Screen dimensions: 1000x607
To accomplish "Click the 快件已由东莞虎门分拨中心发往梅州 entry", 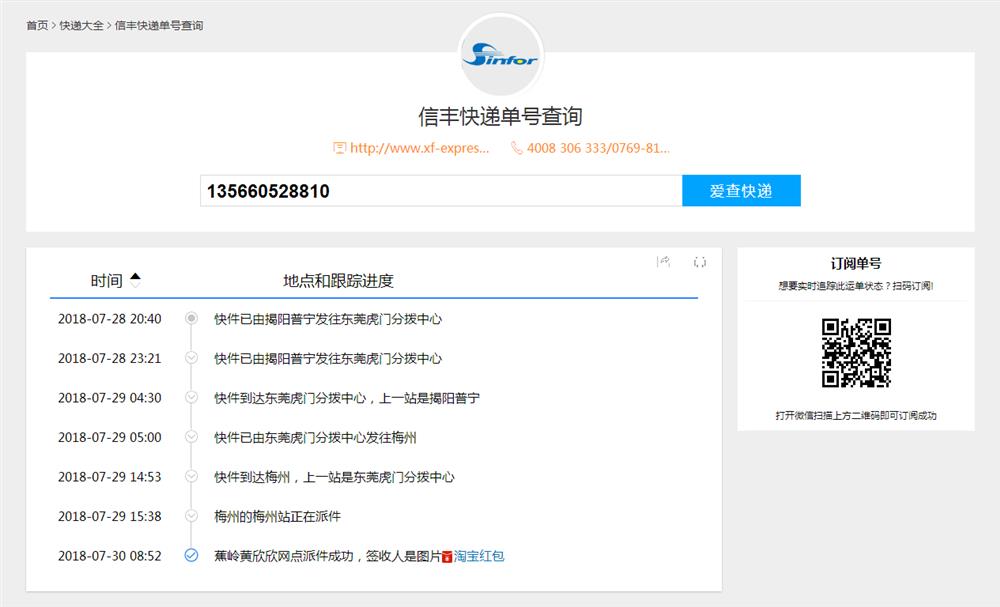I will coord(315,437).
